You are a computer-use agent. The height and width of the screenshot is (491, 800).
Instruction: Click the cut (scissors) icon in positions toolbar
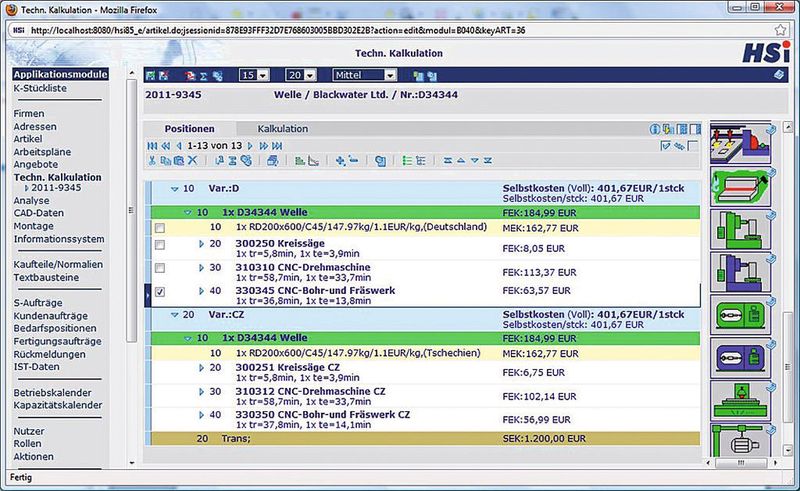click(x=152, y=160)
